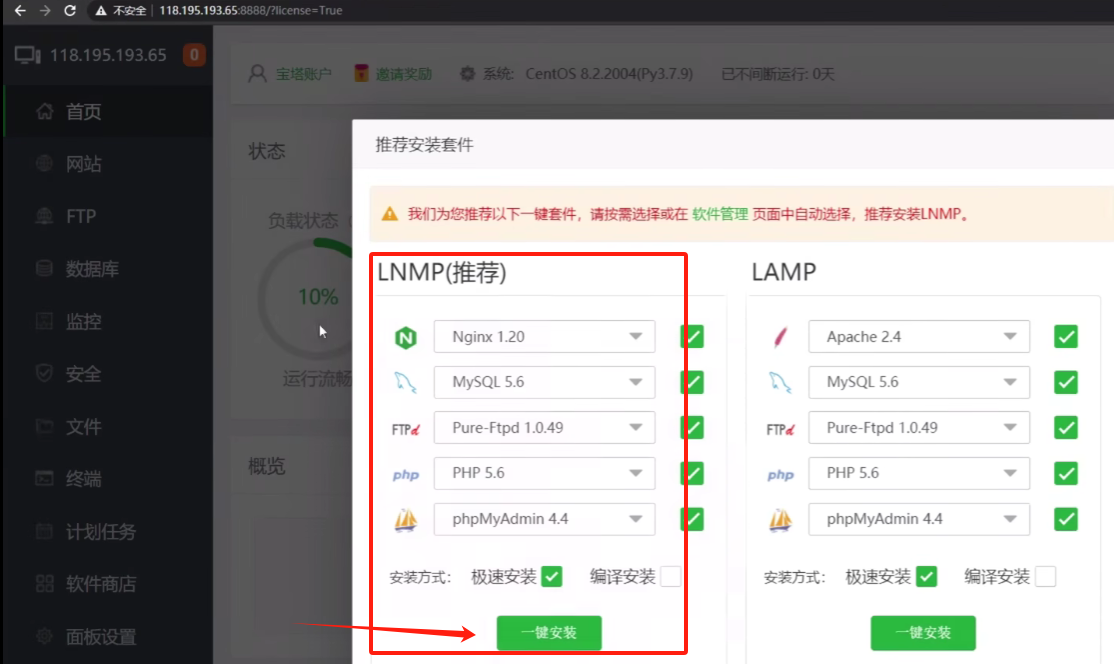Click the system gear icon by CentOS
This screenshot has height=664, width=1114.
[467, 73]
